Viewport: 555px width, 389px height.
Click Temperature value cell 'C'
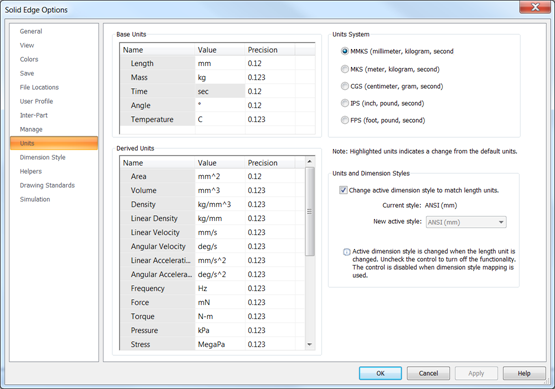[x=220, y=119]
